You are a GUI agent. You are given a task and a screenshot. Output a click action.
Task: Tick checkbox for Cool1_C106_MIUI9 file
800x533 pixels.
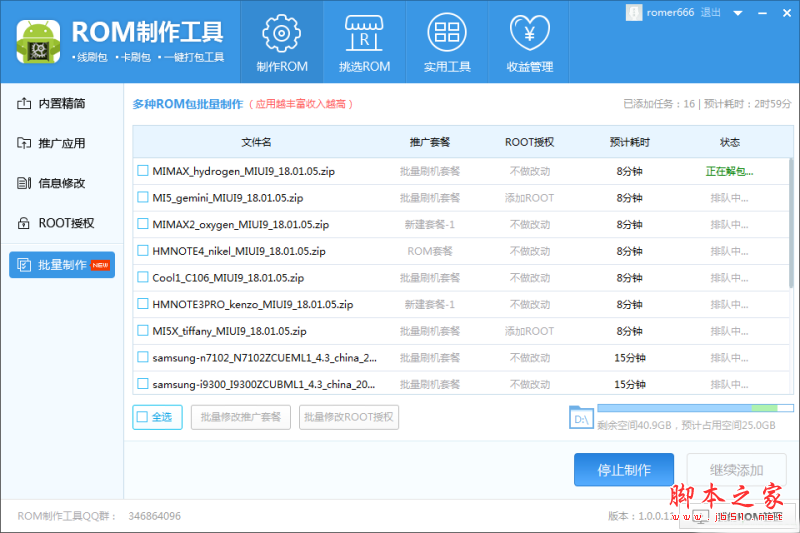143,277
